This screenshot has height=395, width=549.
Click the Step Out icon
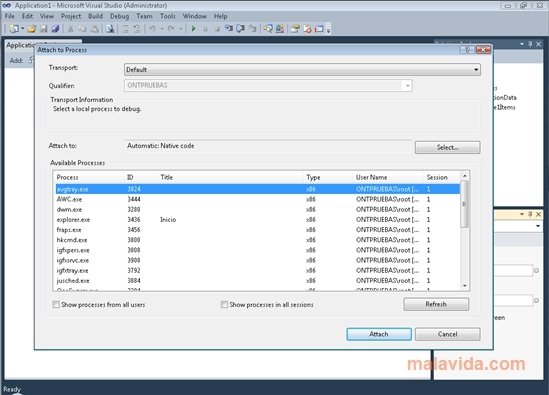pyautogui.click(x=252, y=29)
